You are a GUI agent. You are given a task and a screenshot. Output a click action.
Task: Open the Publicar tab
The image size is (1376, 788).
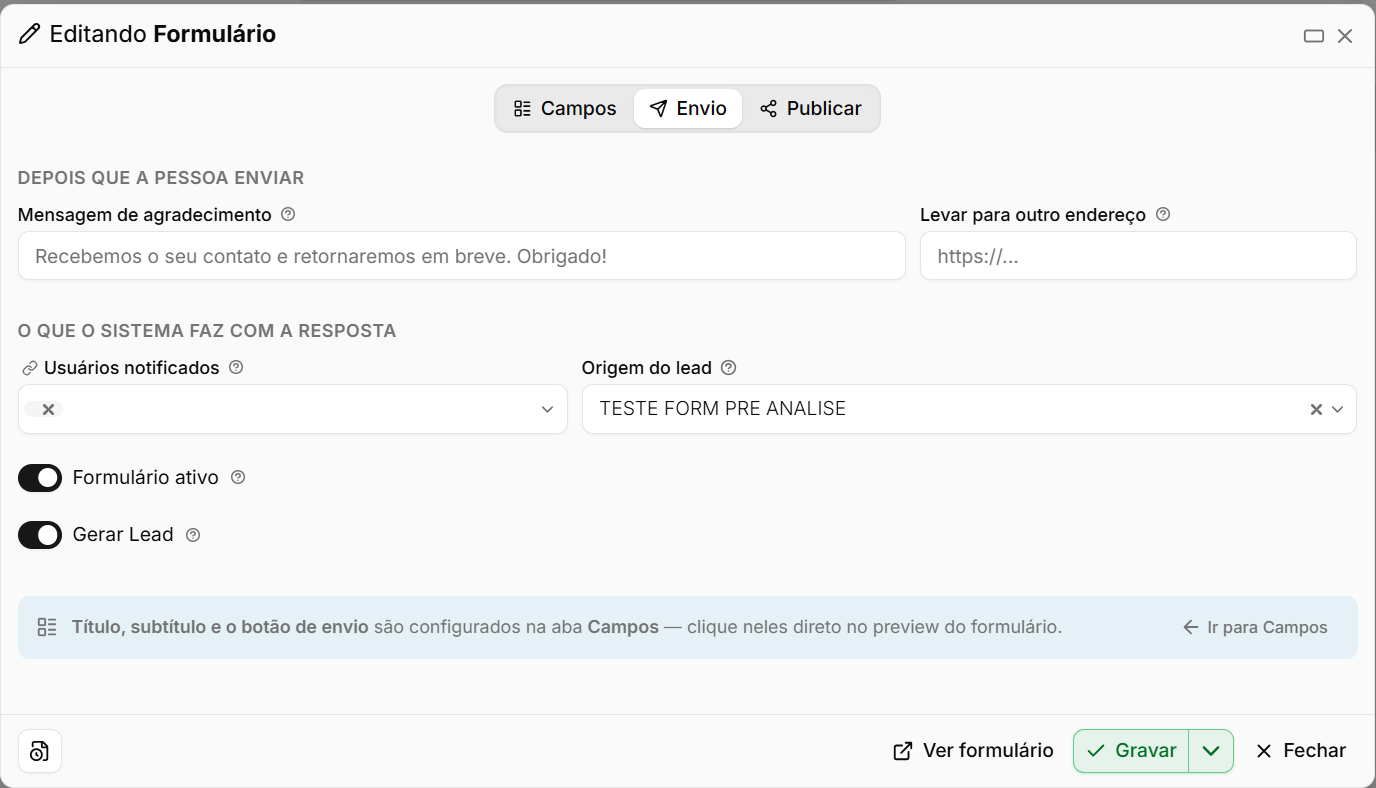click(x=811, y=108)
